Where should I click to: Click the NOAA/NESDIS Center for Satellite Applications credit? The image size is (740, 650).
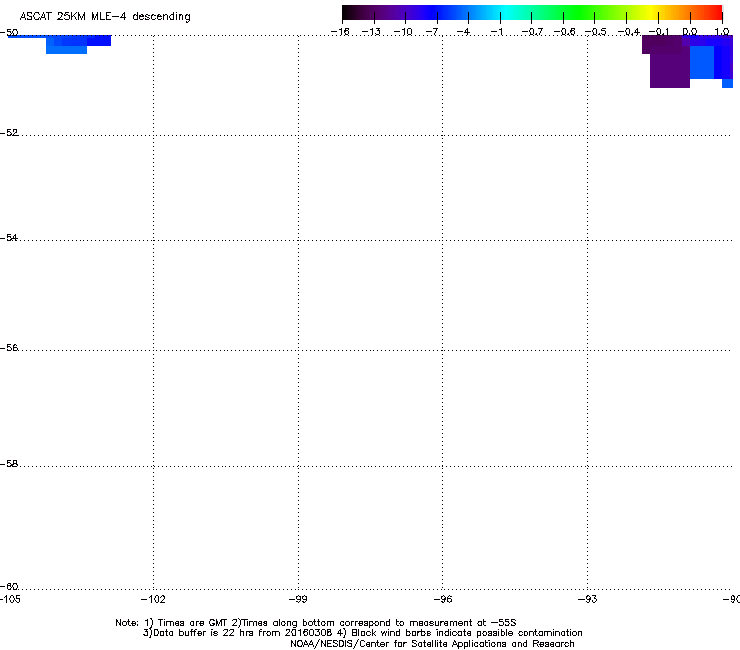click(432, 644)
